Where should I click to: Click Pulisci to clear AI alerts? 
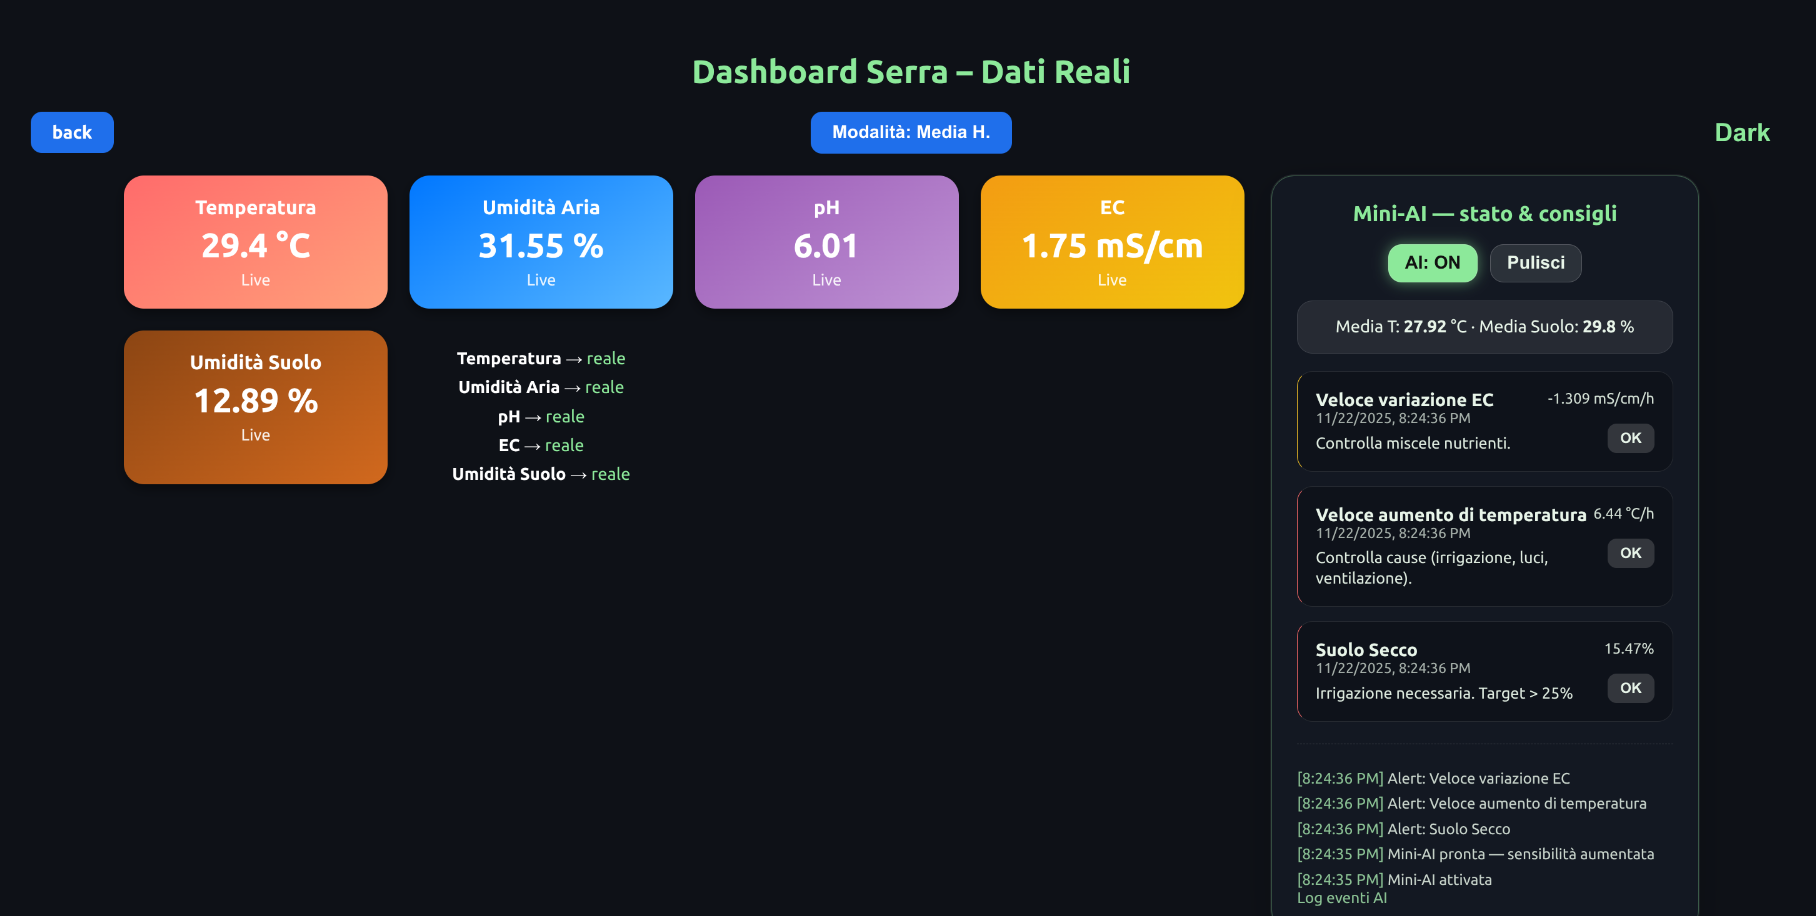tap(1535, 263)
